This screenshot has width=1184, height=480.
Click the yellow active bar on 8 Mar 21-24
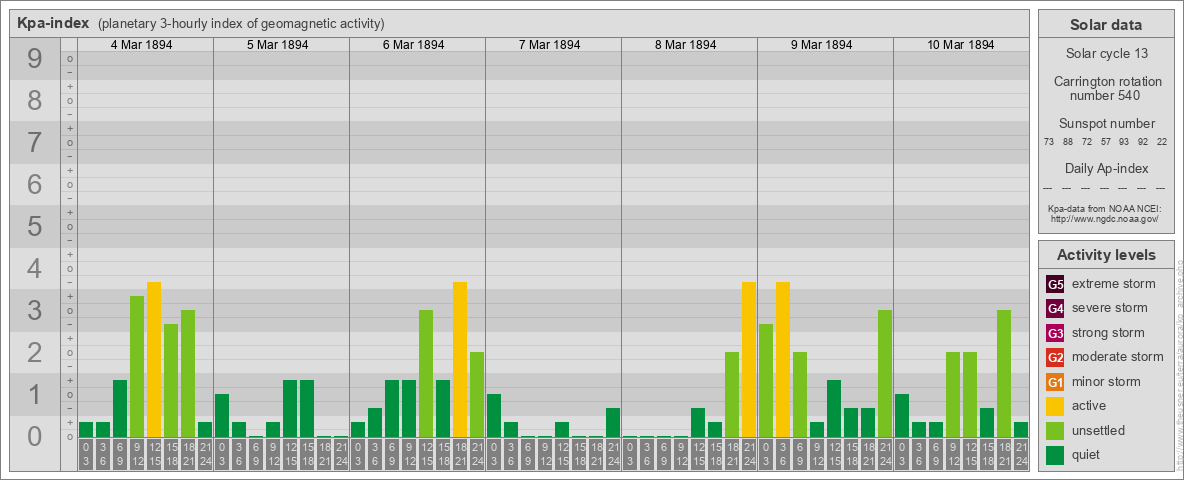point(749,359)
